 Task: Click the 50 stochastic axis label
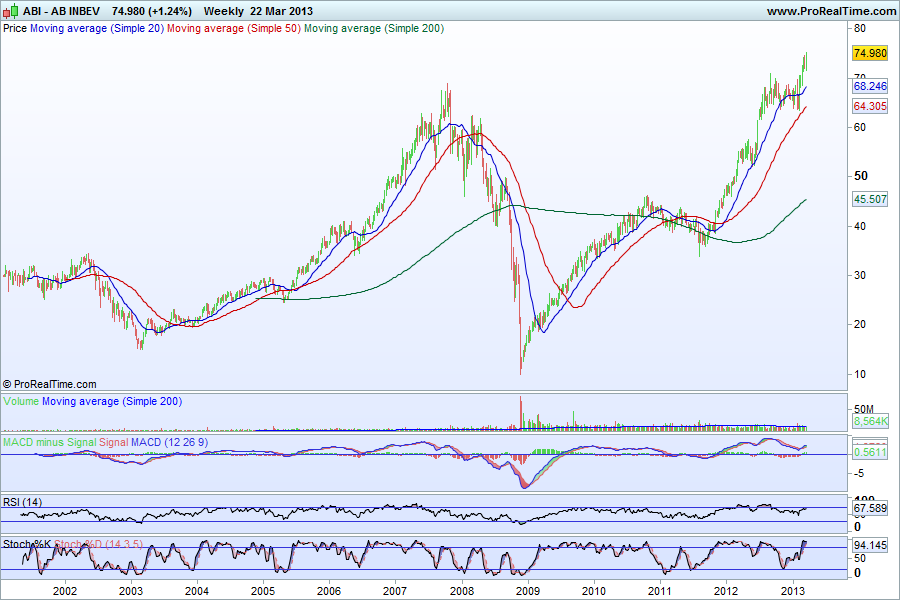point(860,558)
